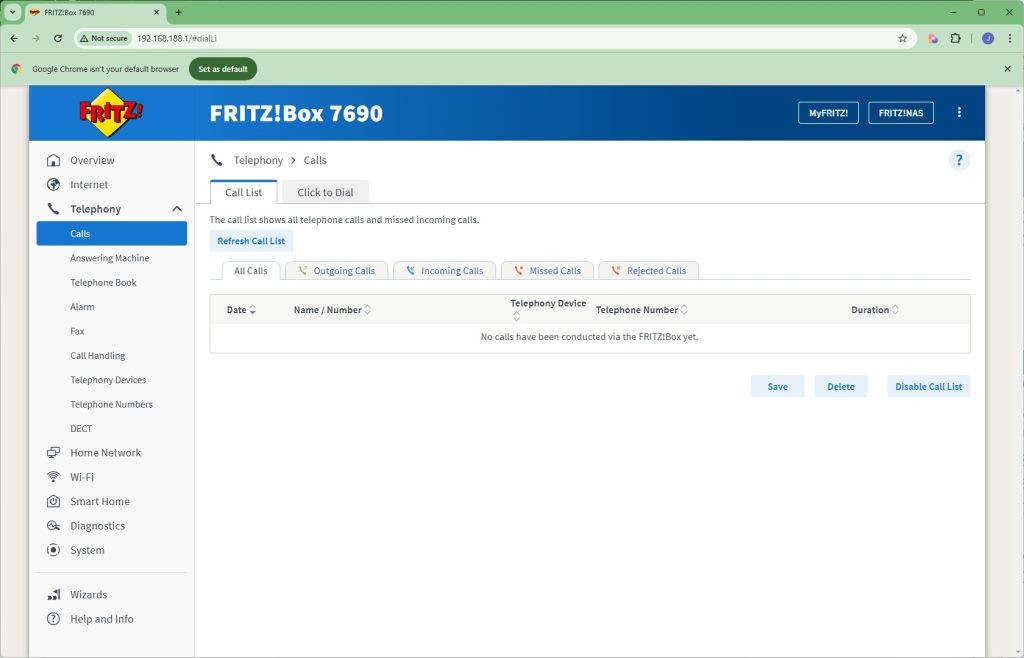1024x658 pixels.
Task: Bookmark page with the star icon
Action: [903, 39]
